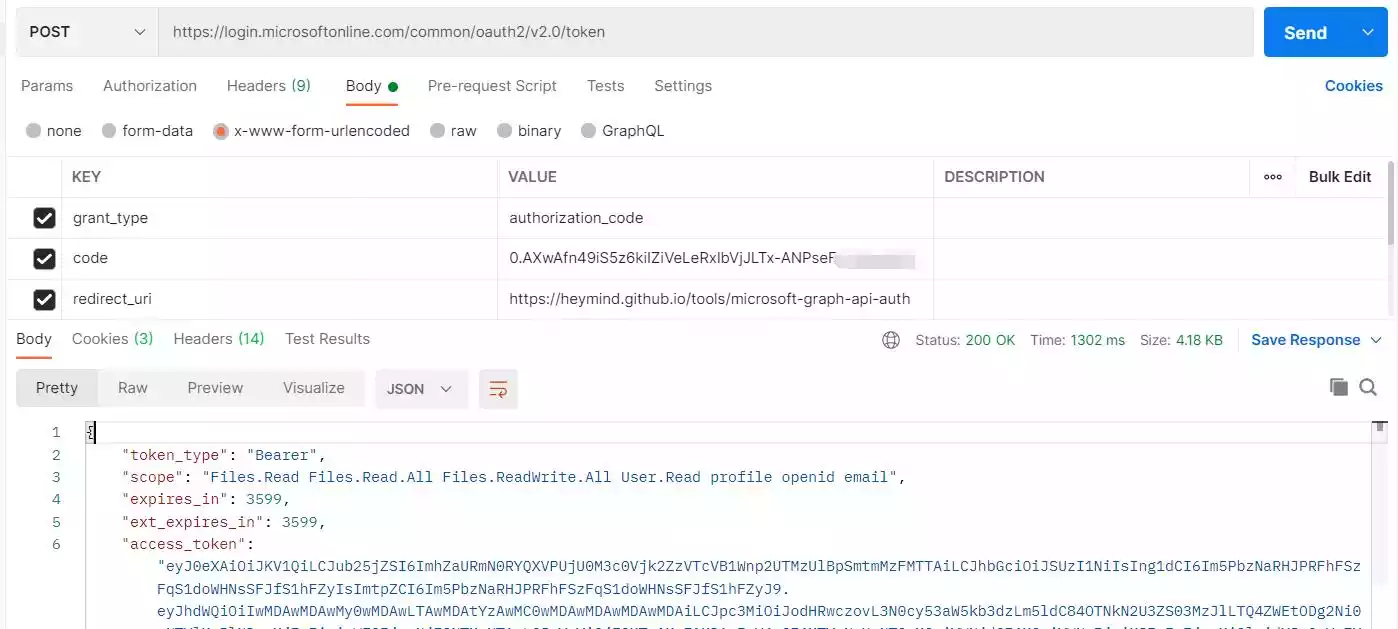Open the Cookies link
The height and width of the screenshot is (629, 1398).
coord(1353,86)
